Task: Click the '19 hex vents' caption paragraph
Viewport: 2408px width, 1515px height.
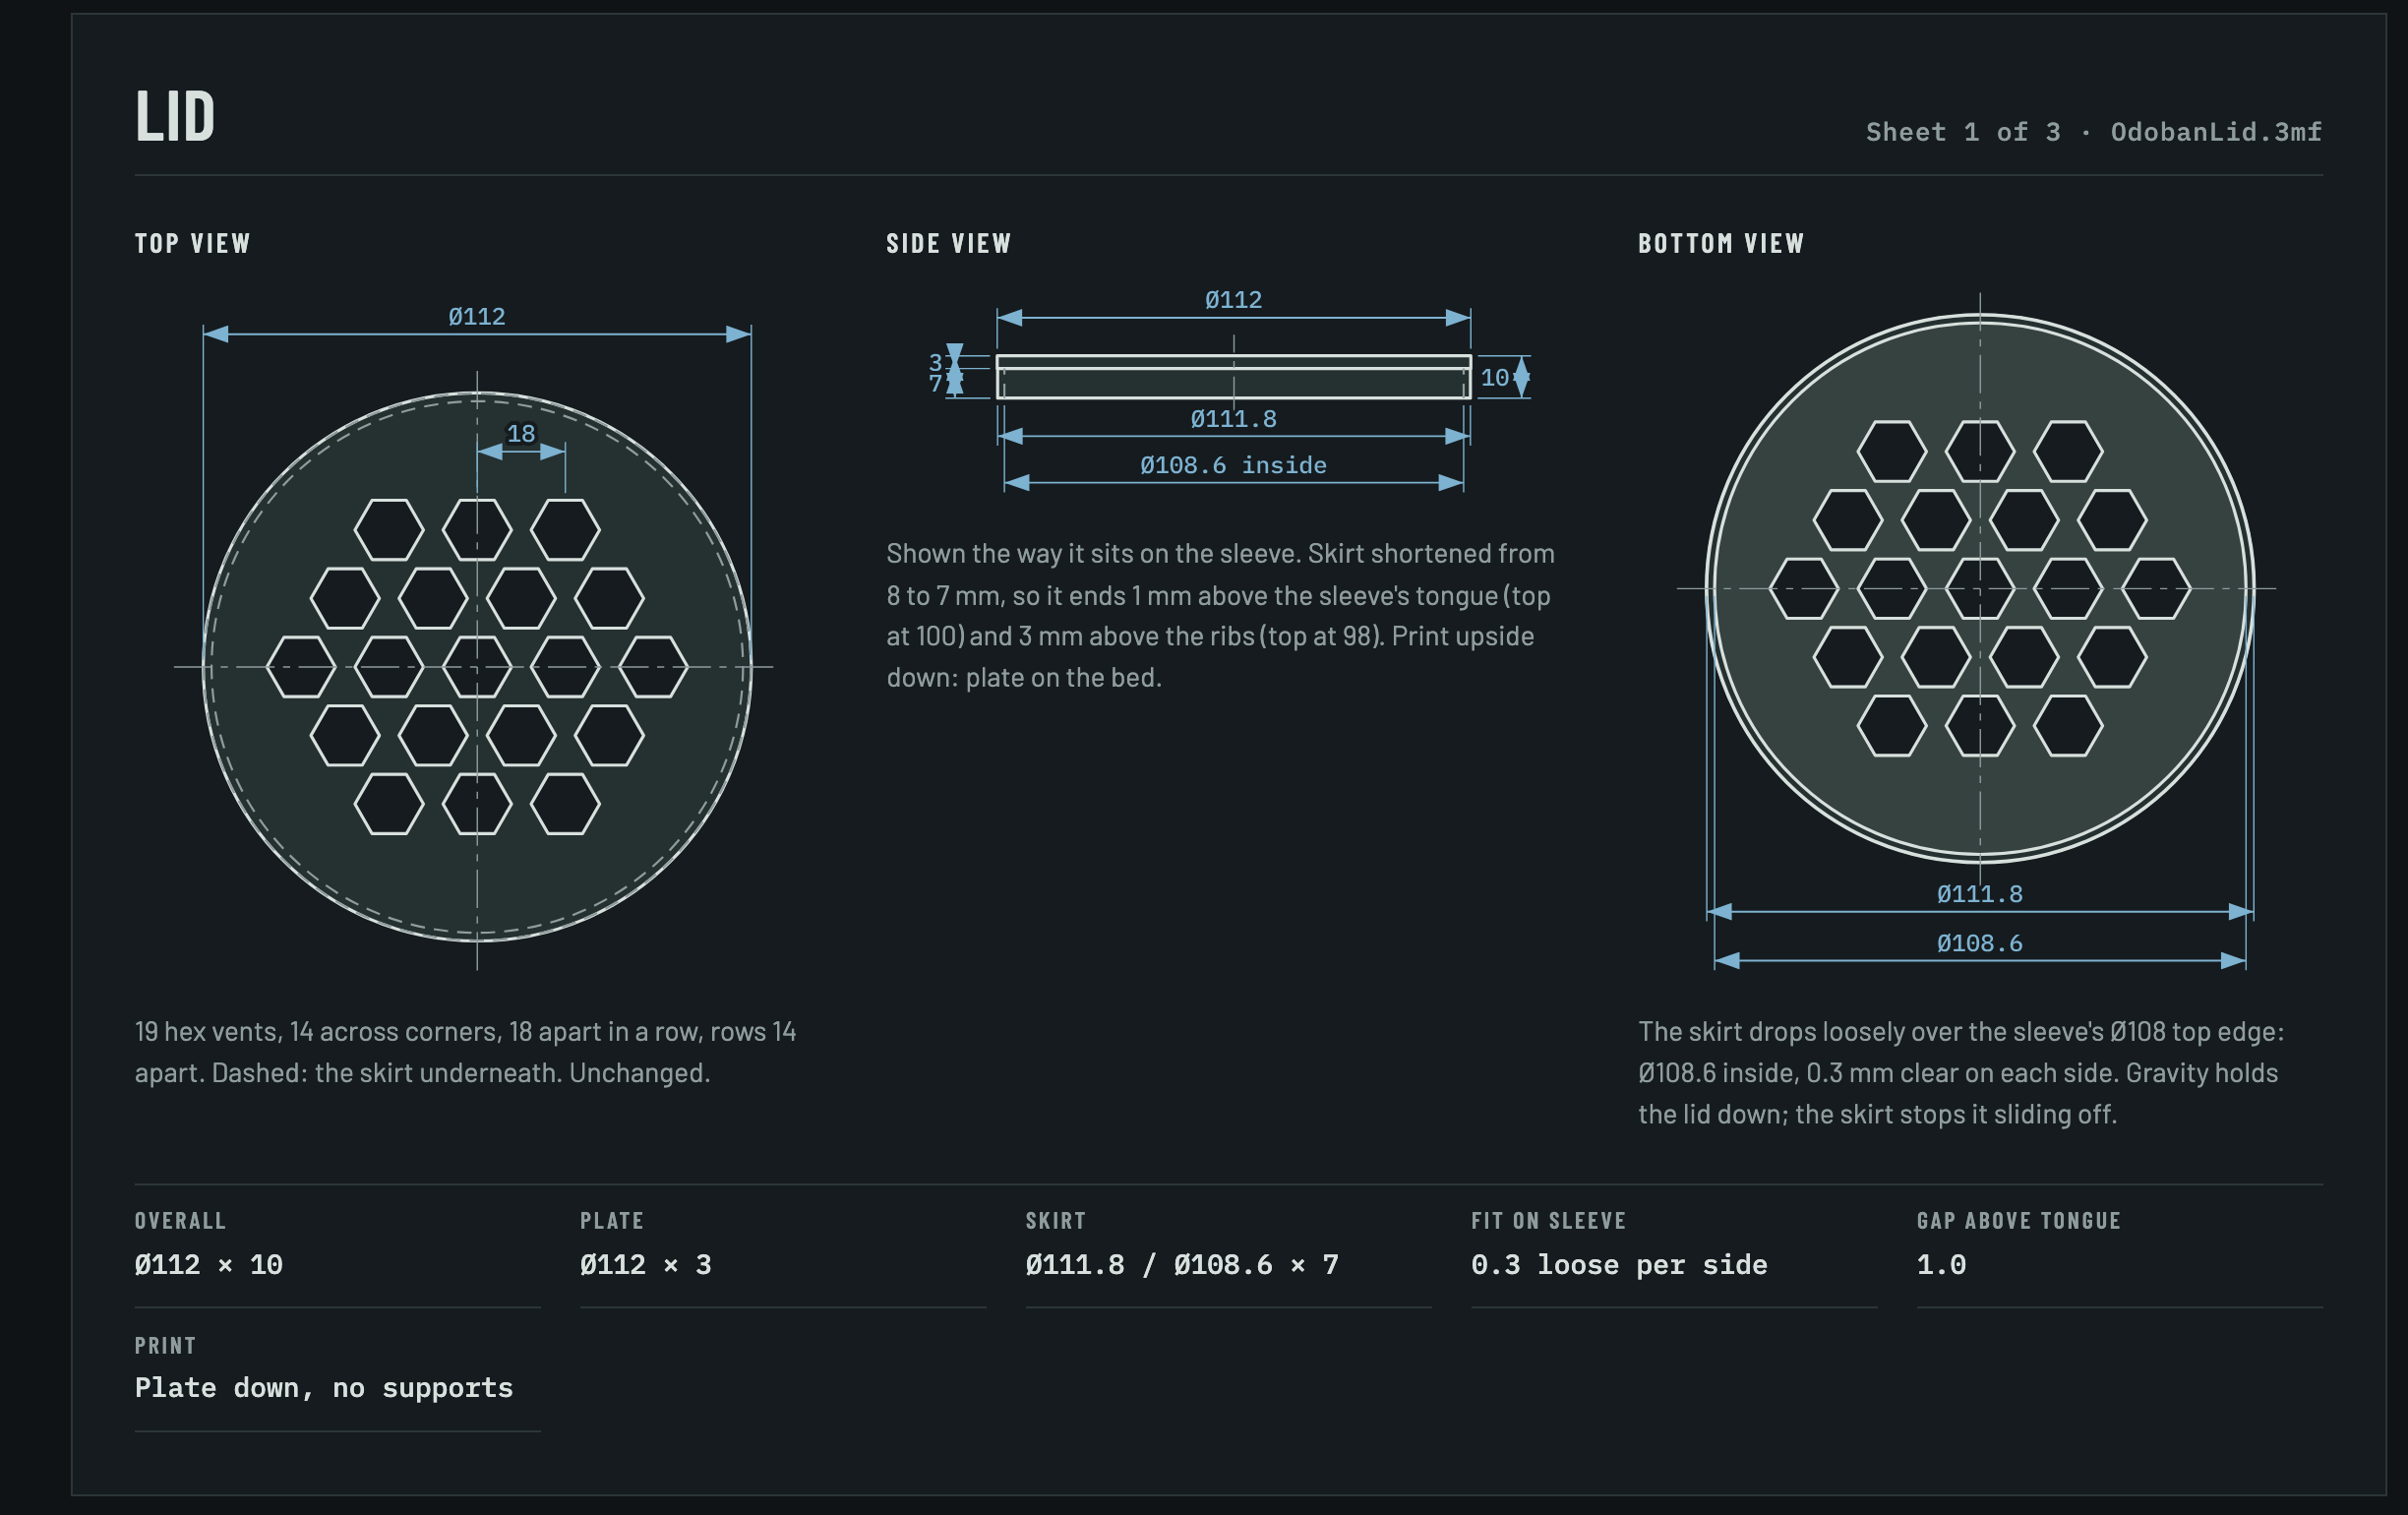Action: pyautogui.click(x=465, y=1052)
